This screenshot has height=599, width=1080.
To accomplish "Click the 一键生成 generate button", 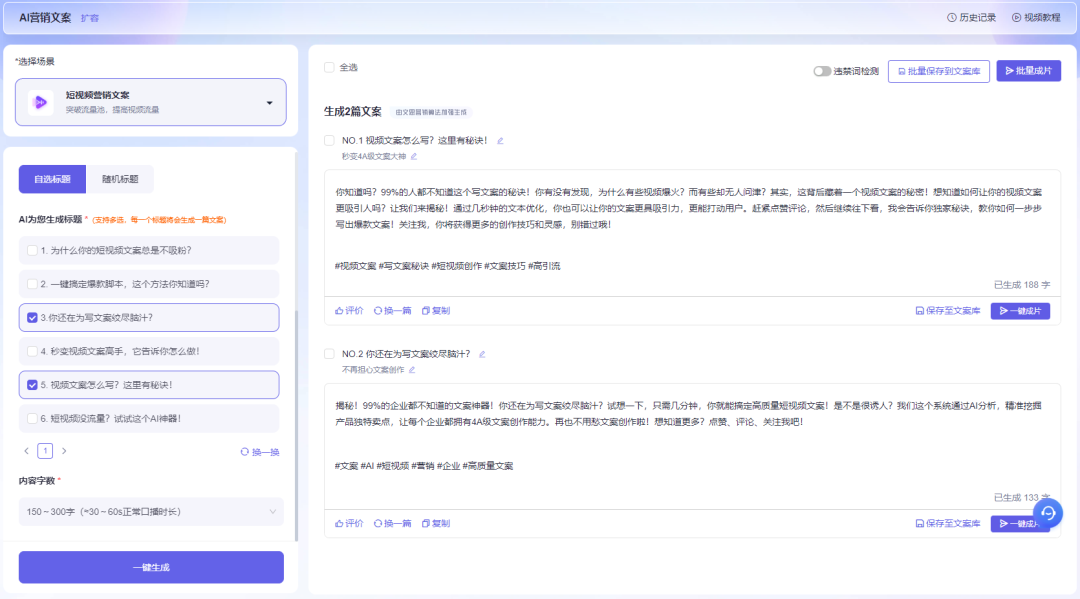I will (x=150, y=566).
